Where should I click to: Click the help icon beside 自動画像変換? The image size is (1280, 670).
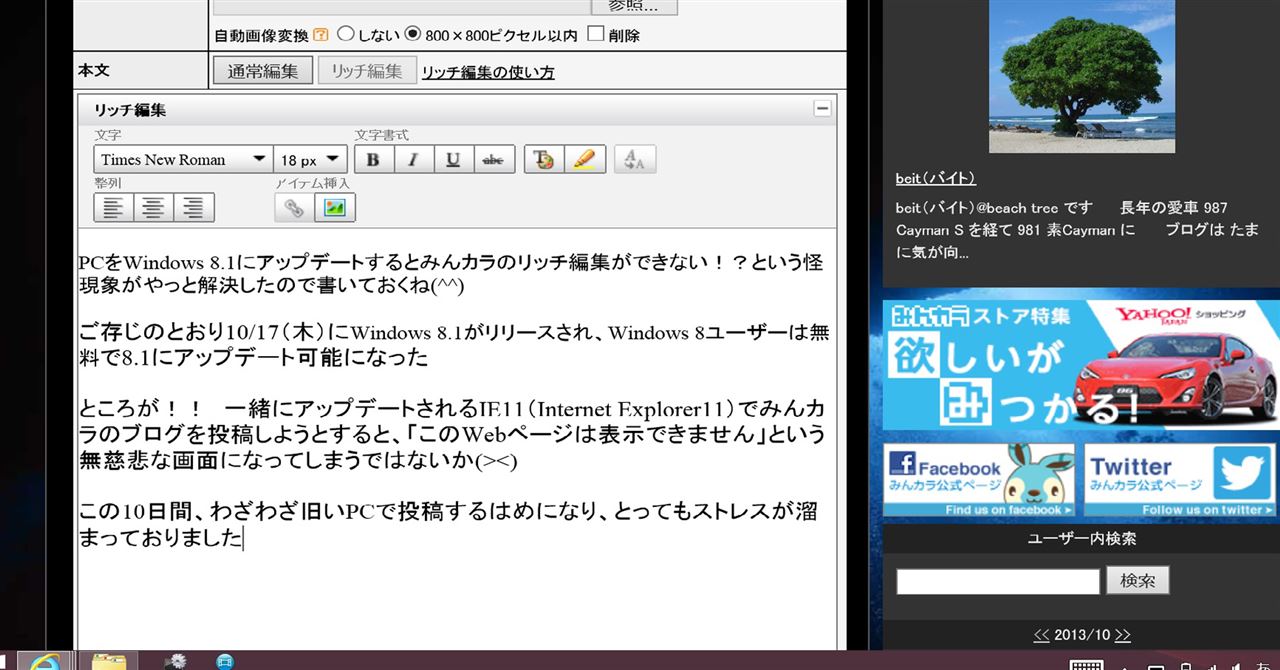click(321, 35)
